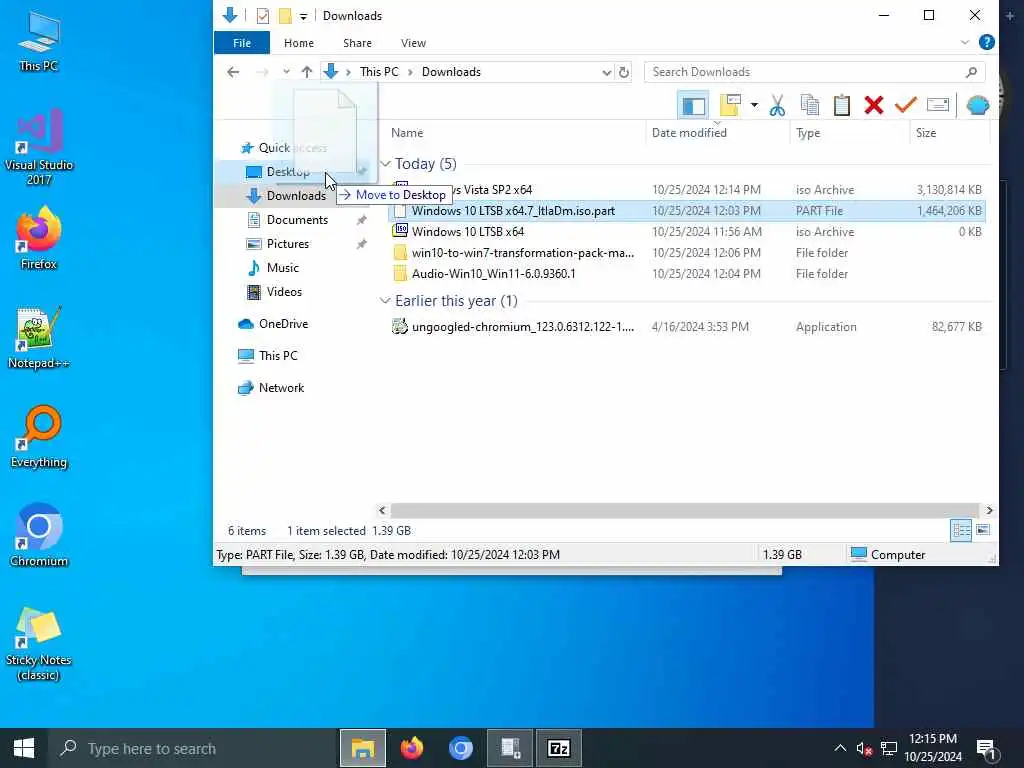The image size is (1024, 768).
Task: Collapse the Earlier this year group
Action: 385,301
